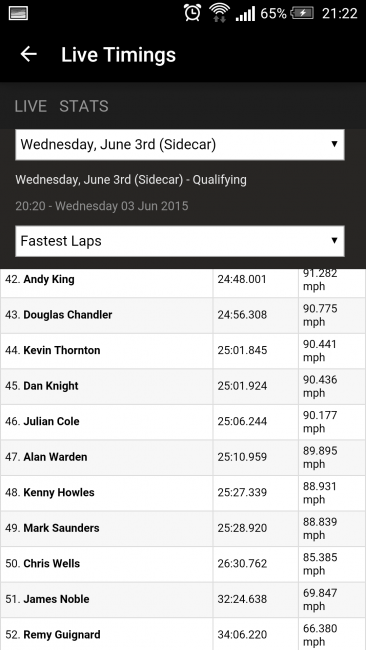Image resolution: width=366 pixels, height=650 pixels.
Task: Tap Julian Cole's lap time 25:06.244
Action: [x=242, y=422]
